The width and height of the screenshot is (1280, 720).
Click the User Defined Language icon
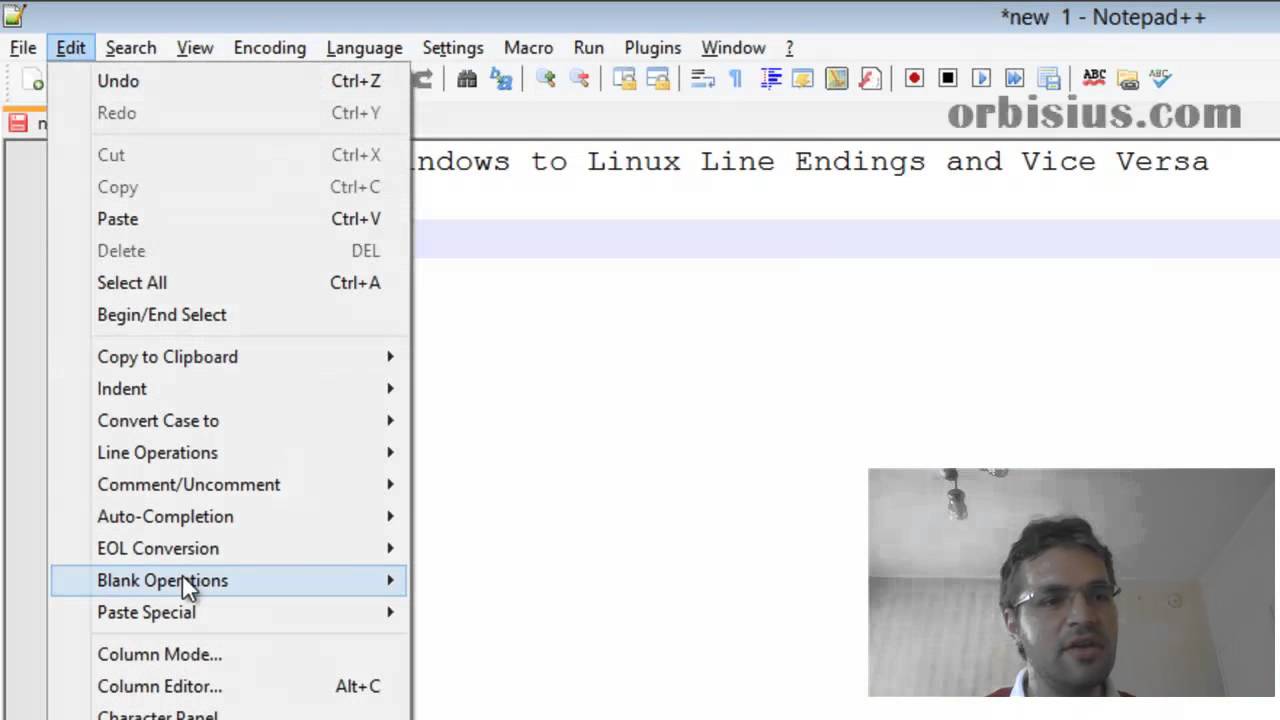803,79
